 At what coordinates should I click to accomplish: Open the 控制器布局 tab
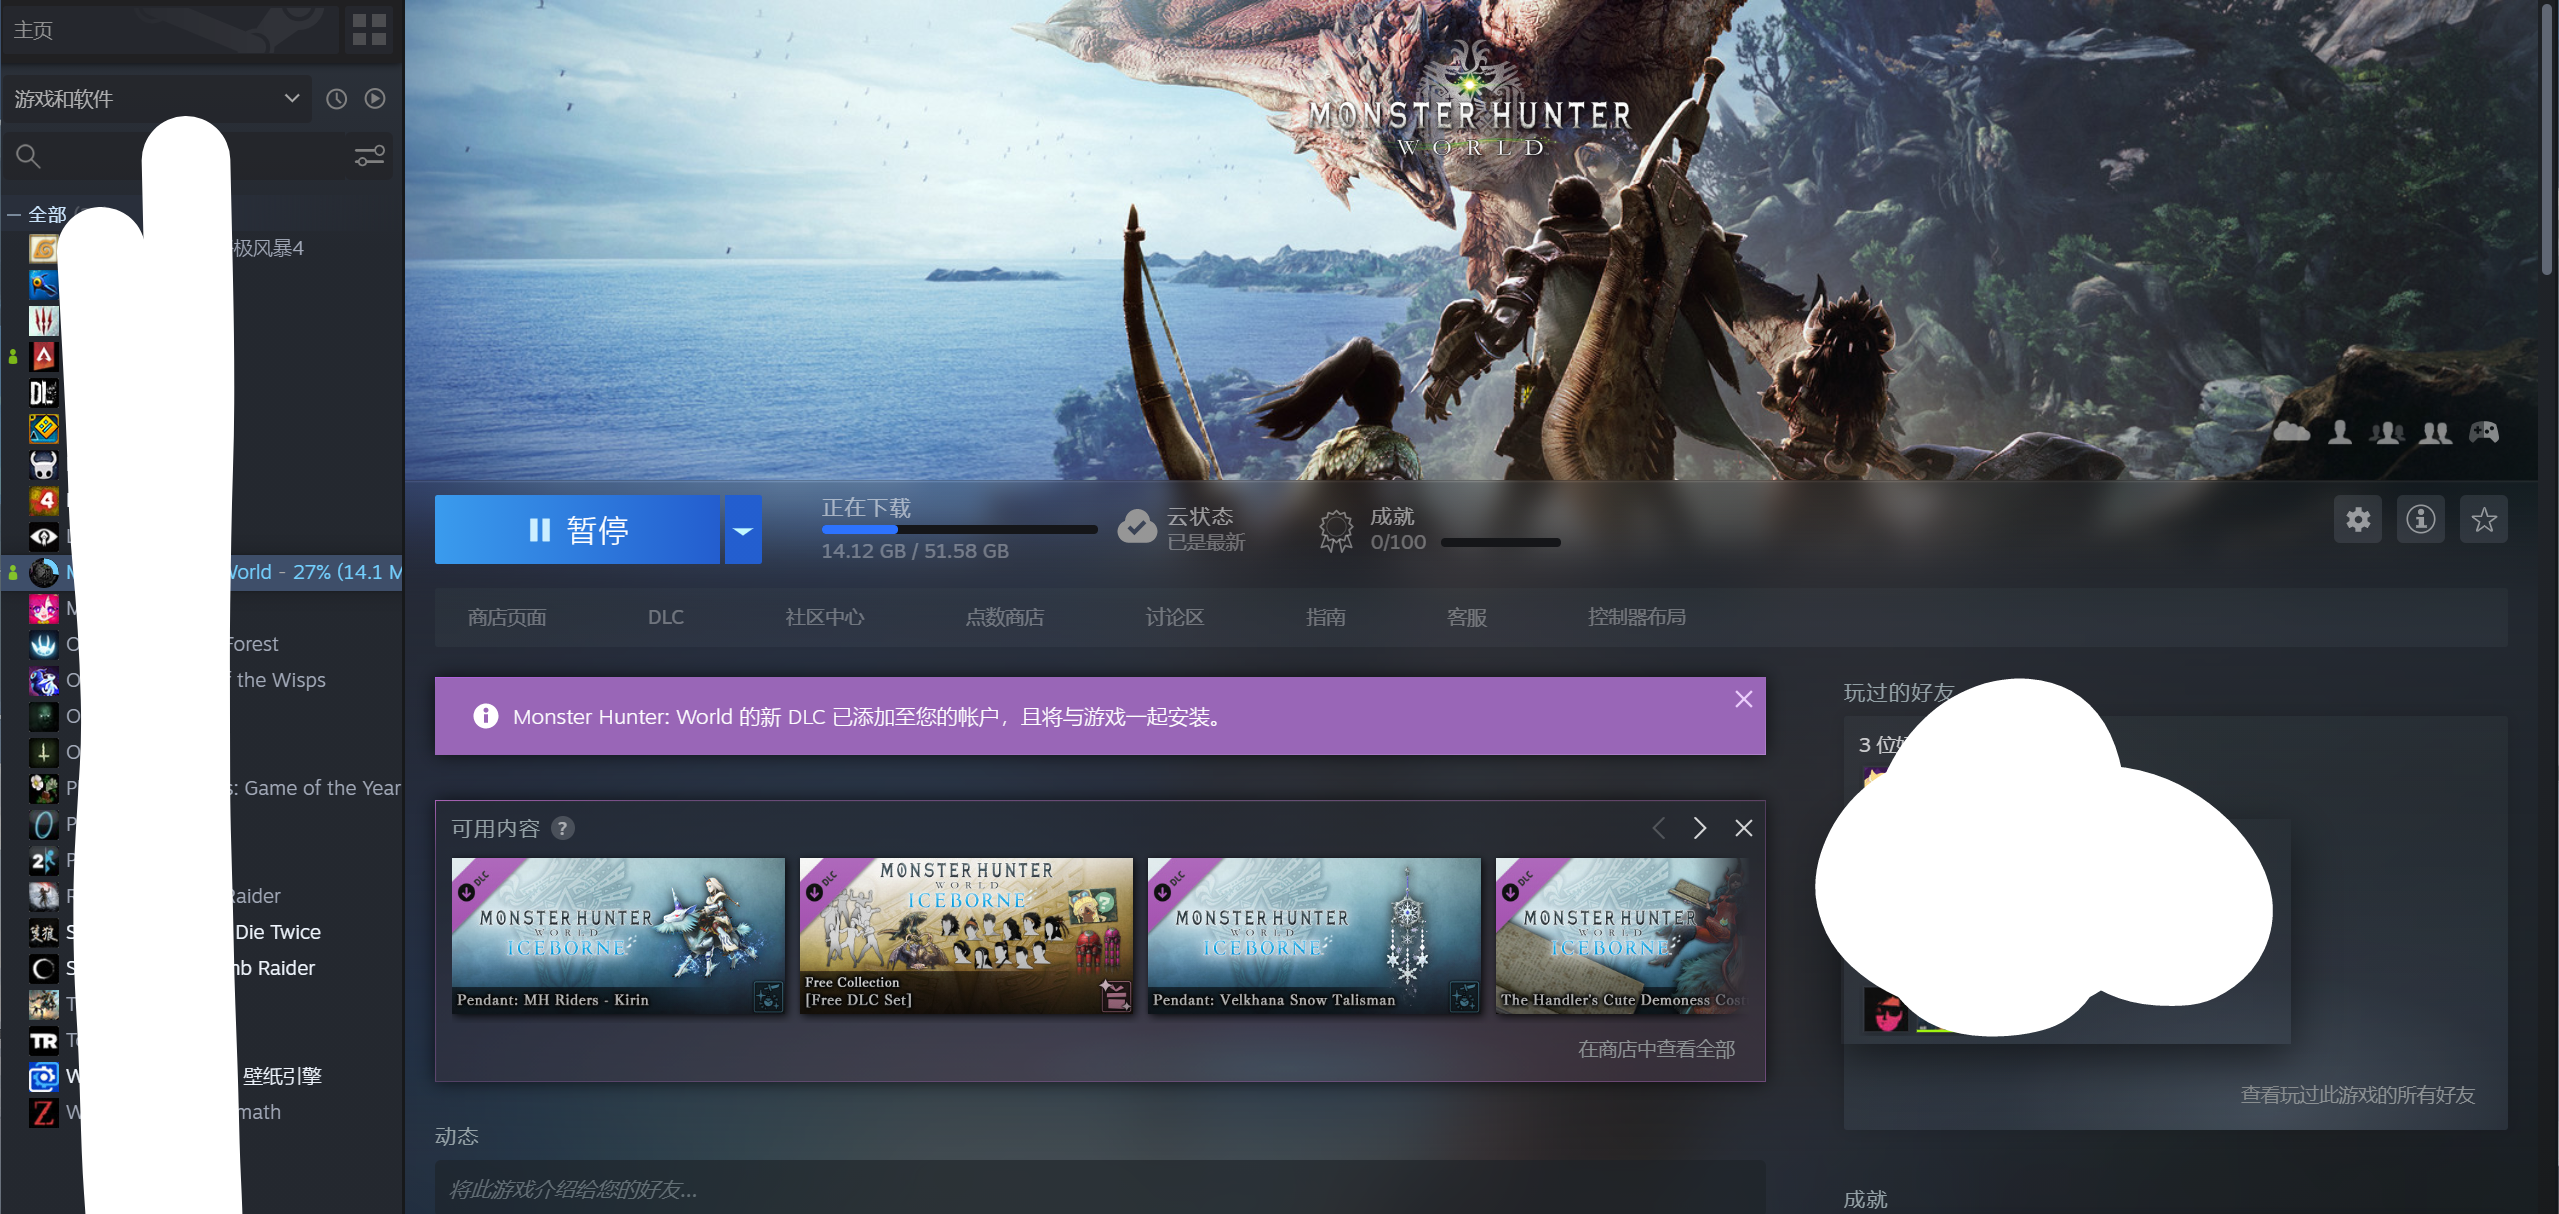1637,617
